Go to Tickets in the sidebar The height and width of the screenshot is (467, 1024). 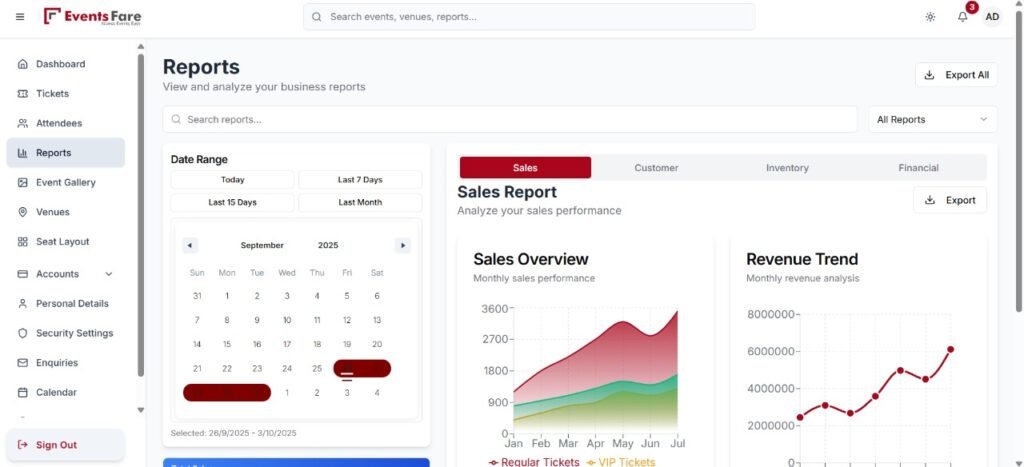(52, 94)
